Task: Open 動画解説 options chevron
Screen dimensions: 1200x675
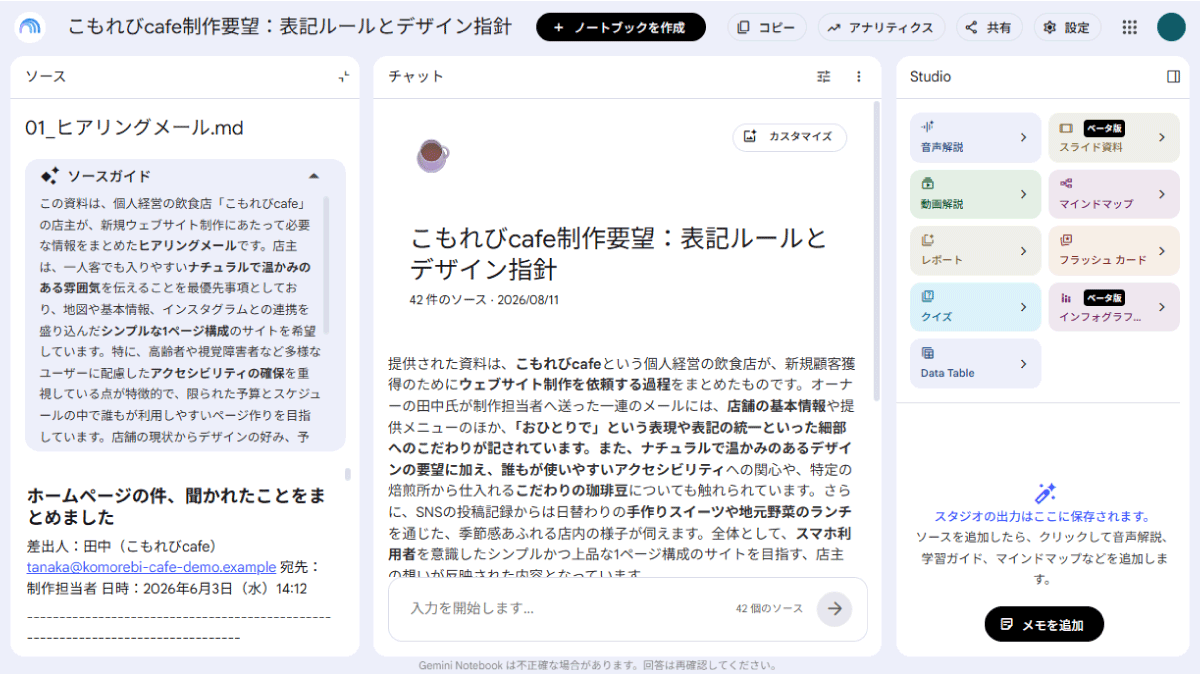Action: 1023,194
